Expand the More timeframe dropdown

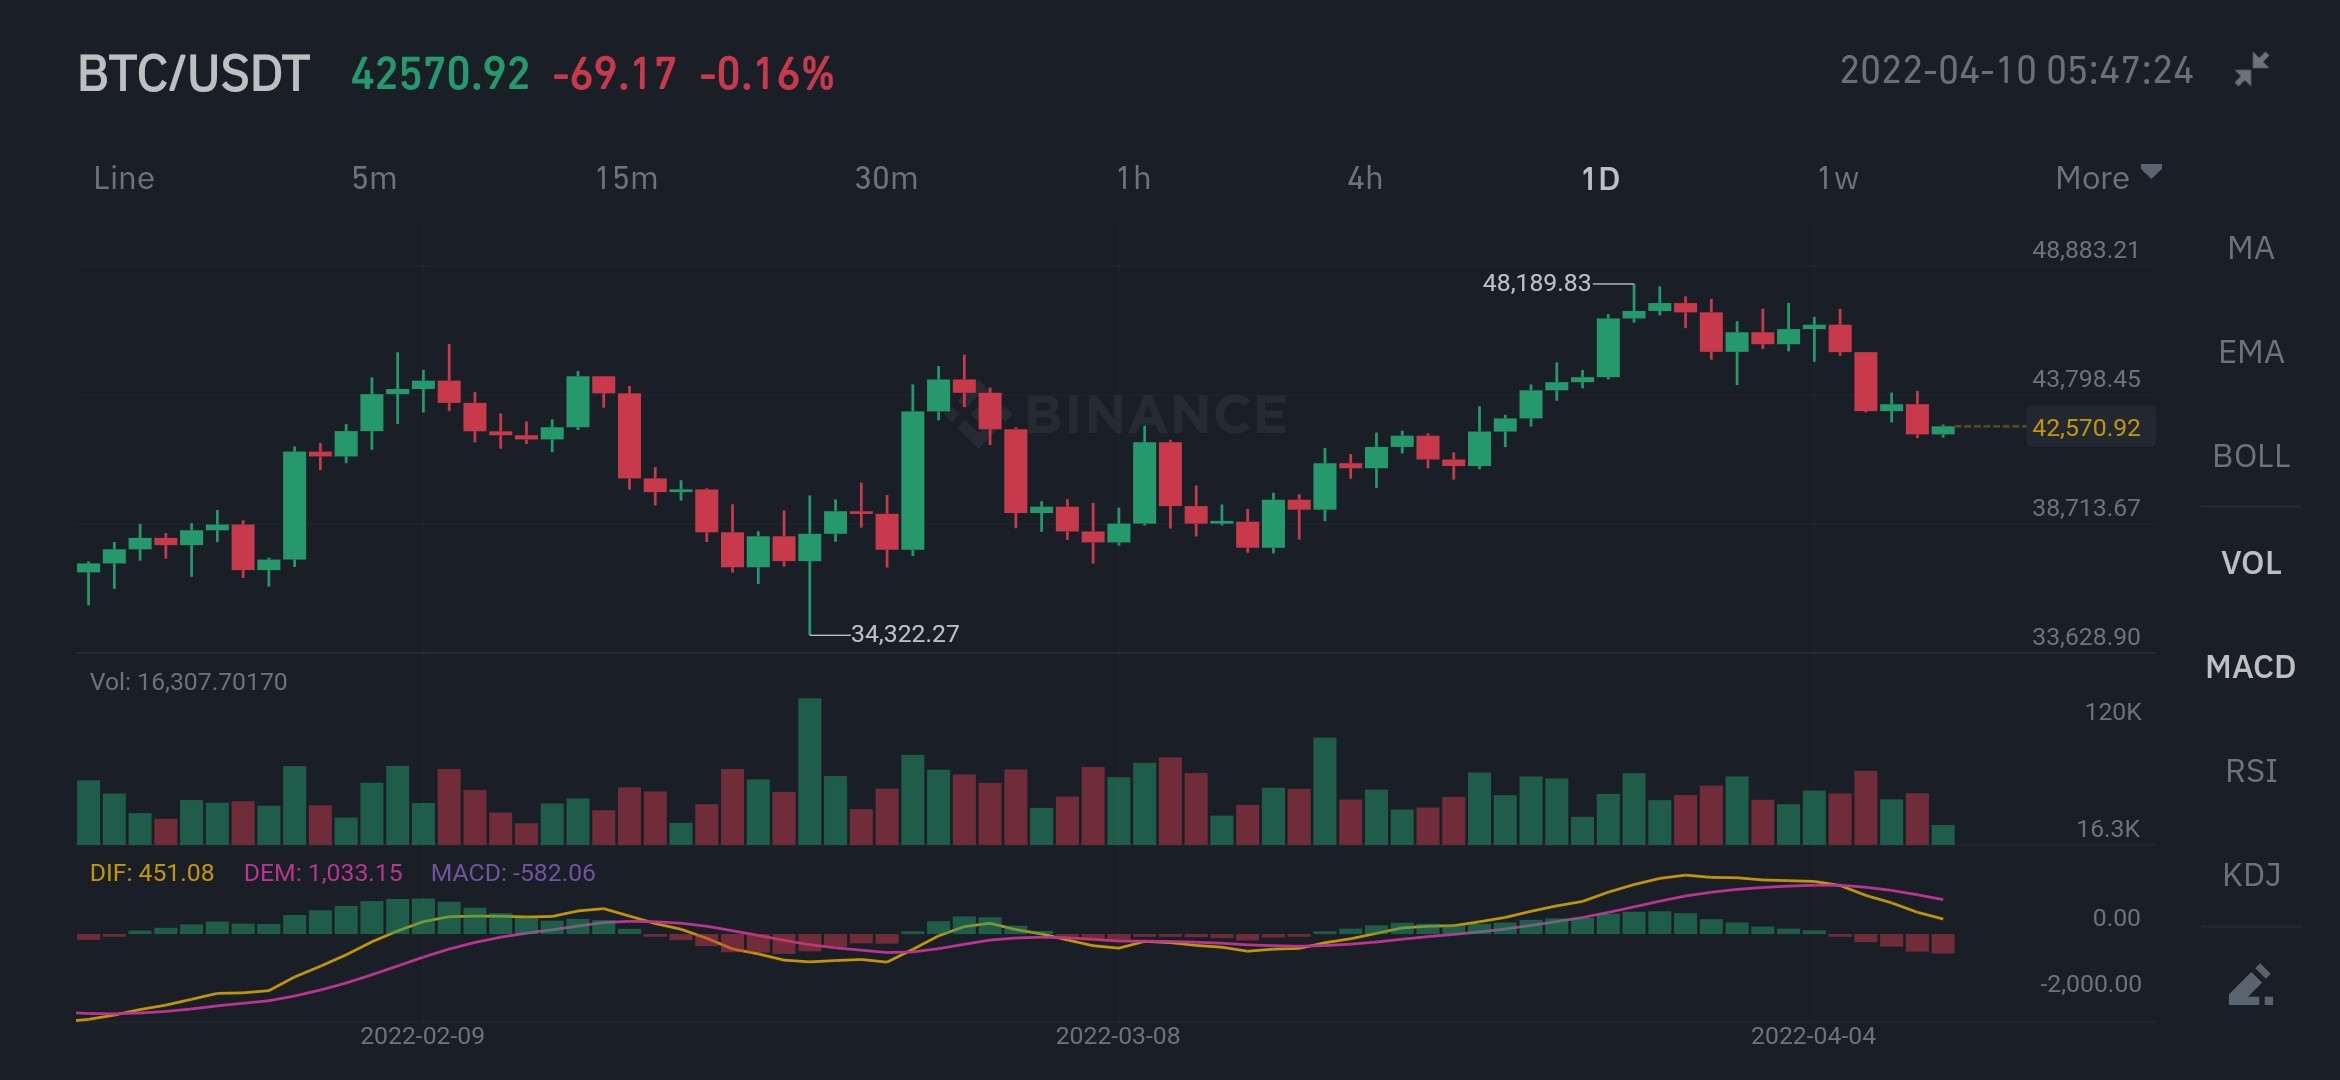[x=2108, y=177]
